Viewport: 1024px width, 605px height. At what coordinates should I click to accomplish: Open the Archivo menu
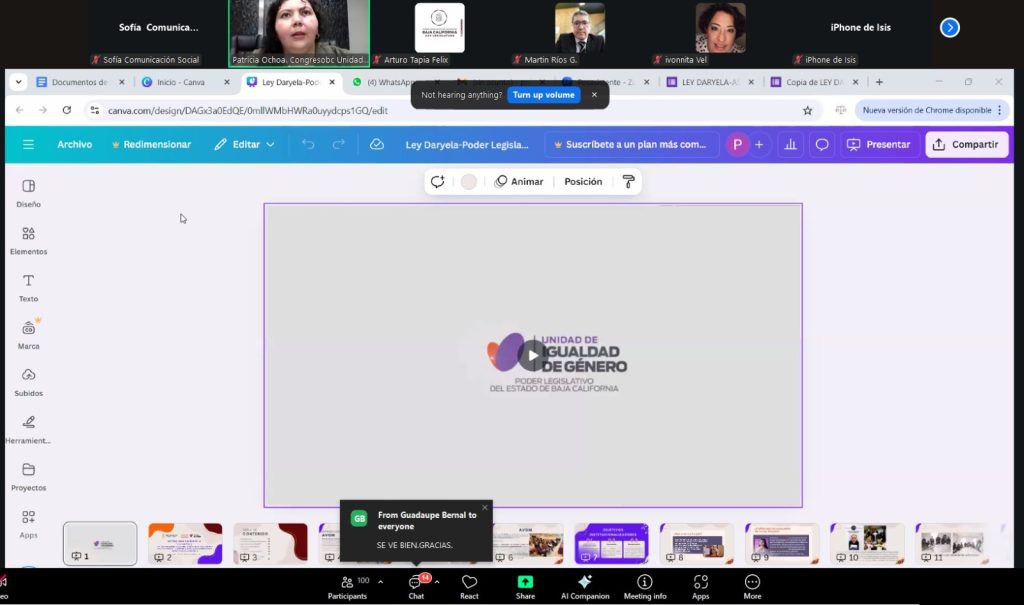pyautogui.click(x=74, y=144)
